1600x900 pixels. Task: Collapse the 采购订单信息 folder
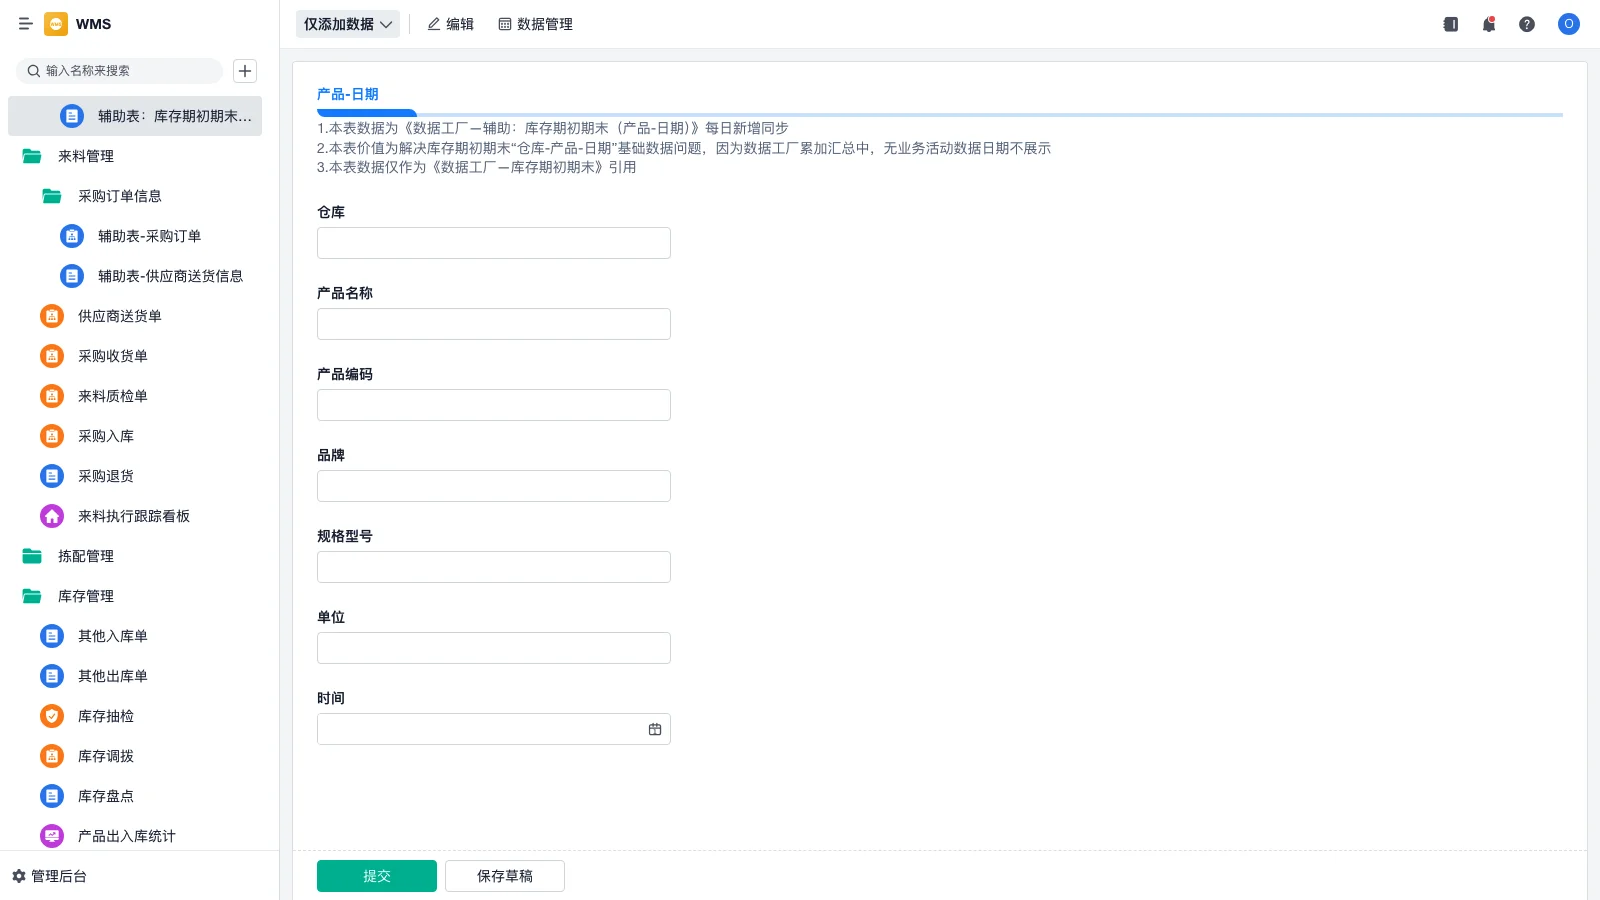(x=52, y=196)
